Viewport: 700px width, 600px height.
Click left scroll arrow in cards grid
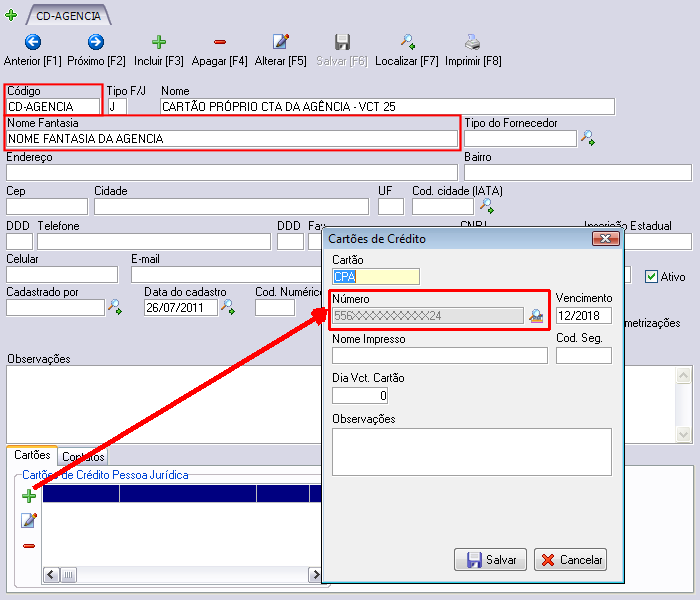click(x=51, y=575)
